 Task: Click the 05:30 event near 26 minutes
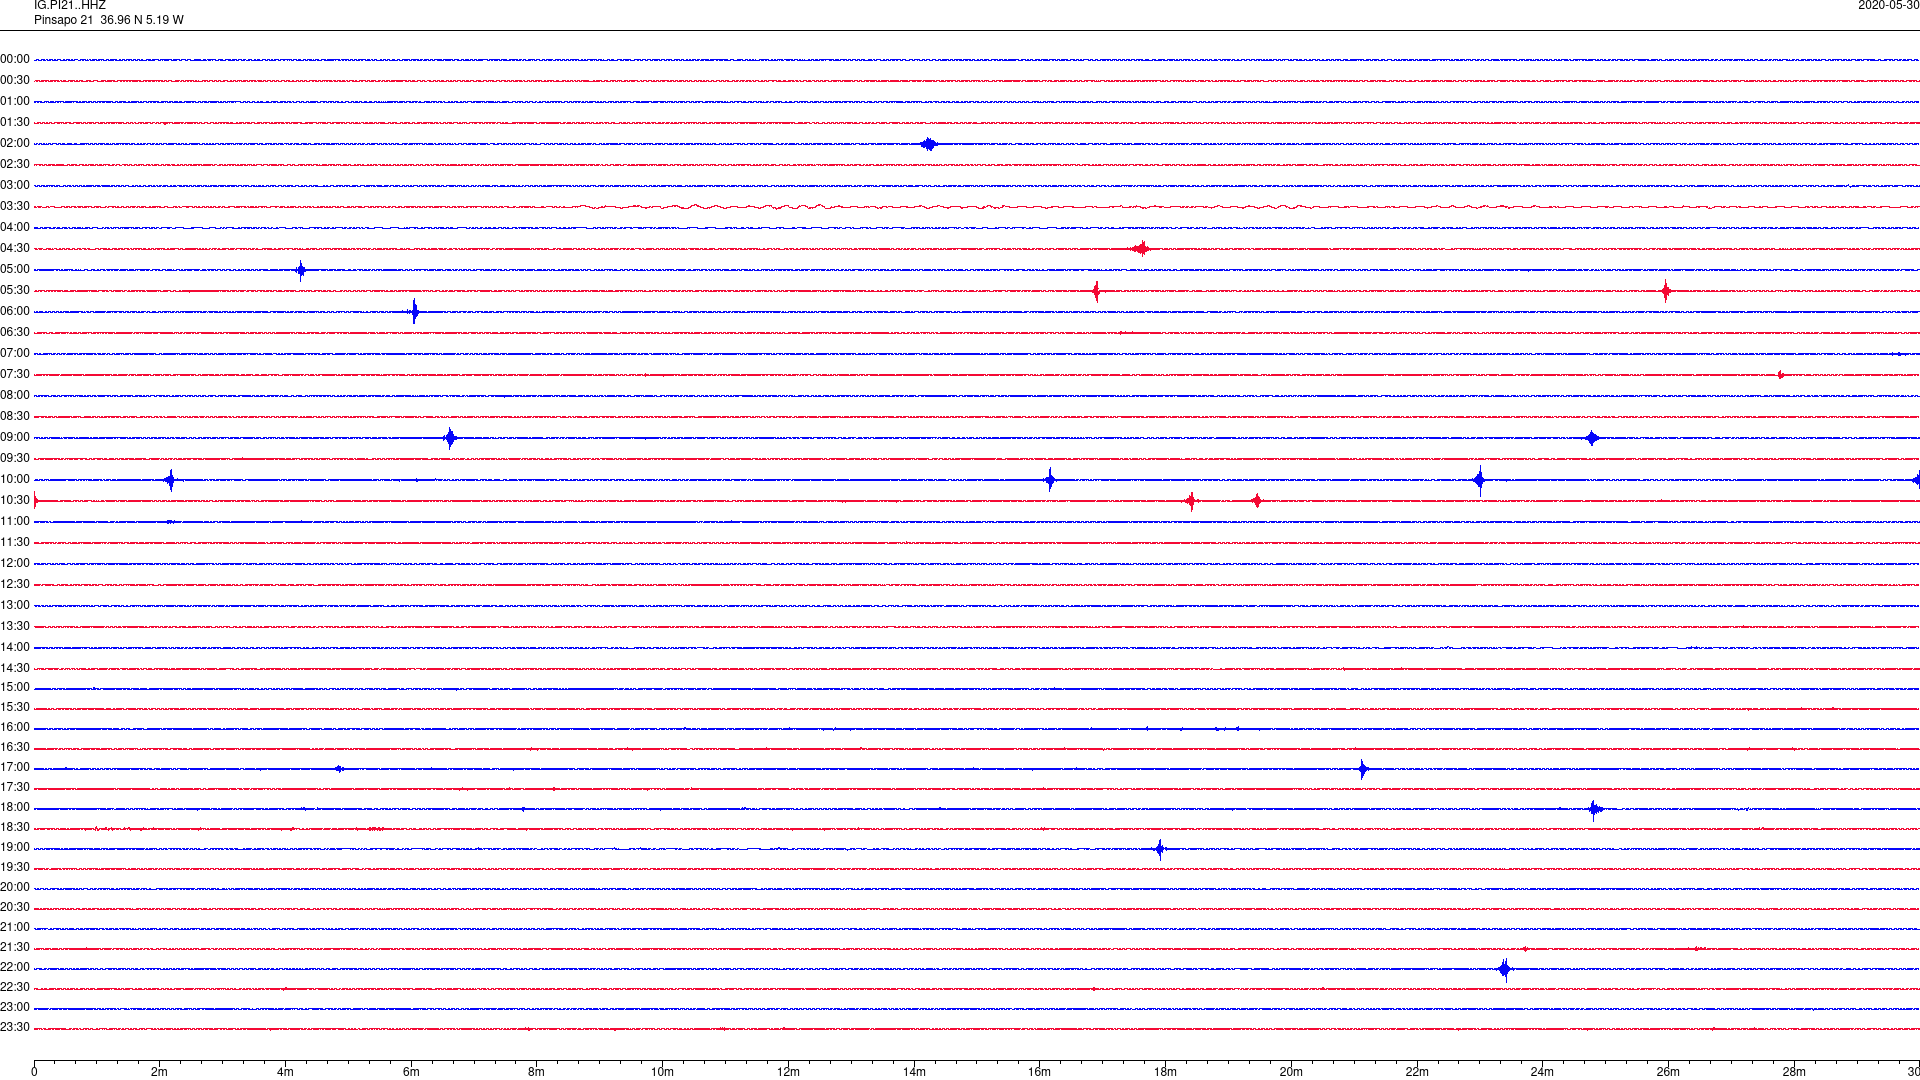click(1666, 291)
